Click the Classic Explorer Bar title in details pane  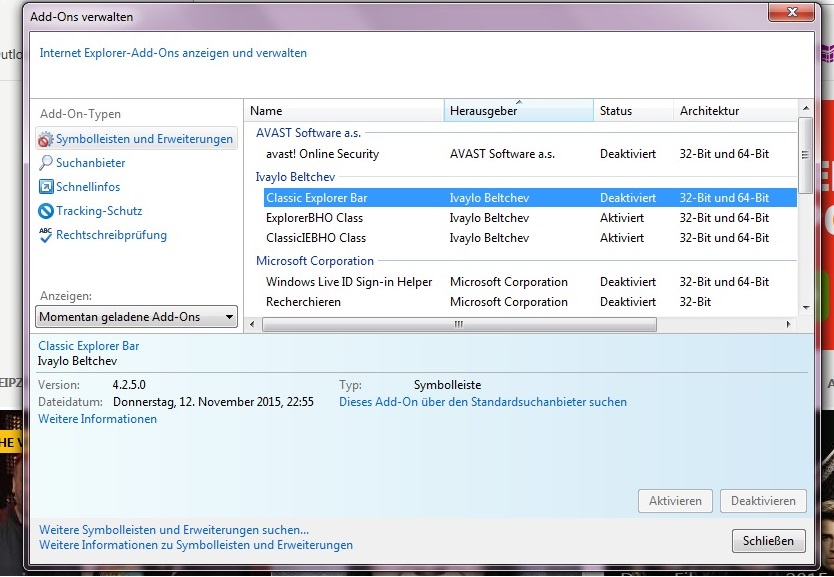88,346
